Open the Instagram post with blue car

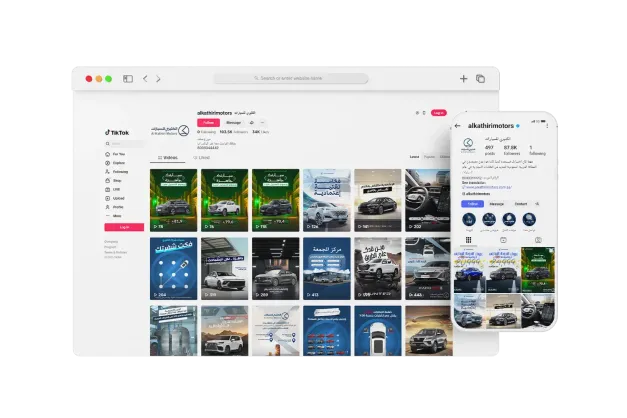469,270
